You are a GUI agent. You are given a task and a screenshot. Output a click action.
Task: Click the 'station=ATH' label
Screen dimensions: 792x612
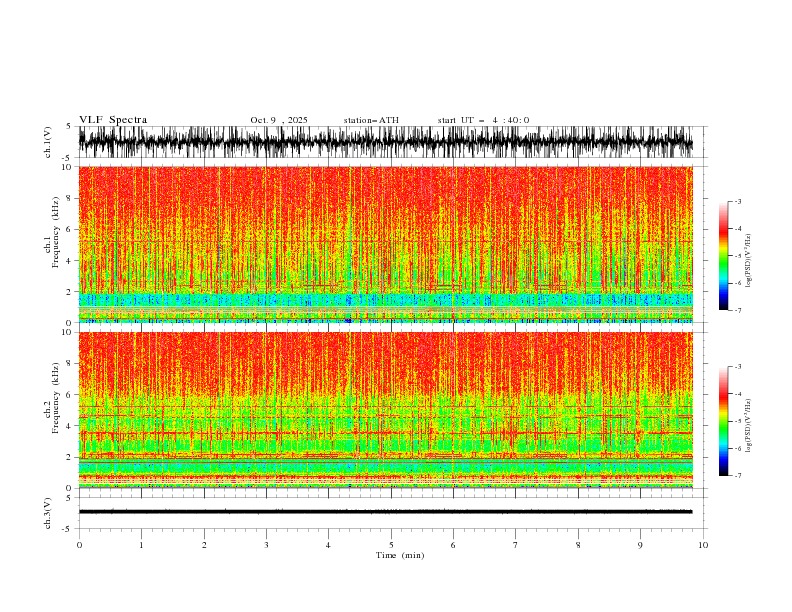[371, 120]
